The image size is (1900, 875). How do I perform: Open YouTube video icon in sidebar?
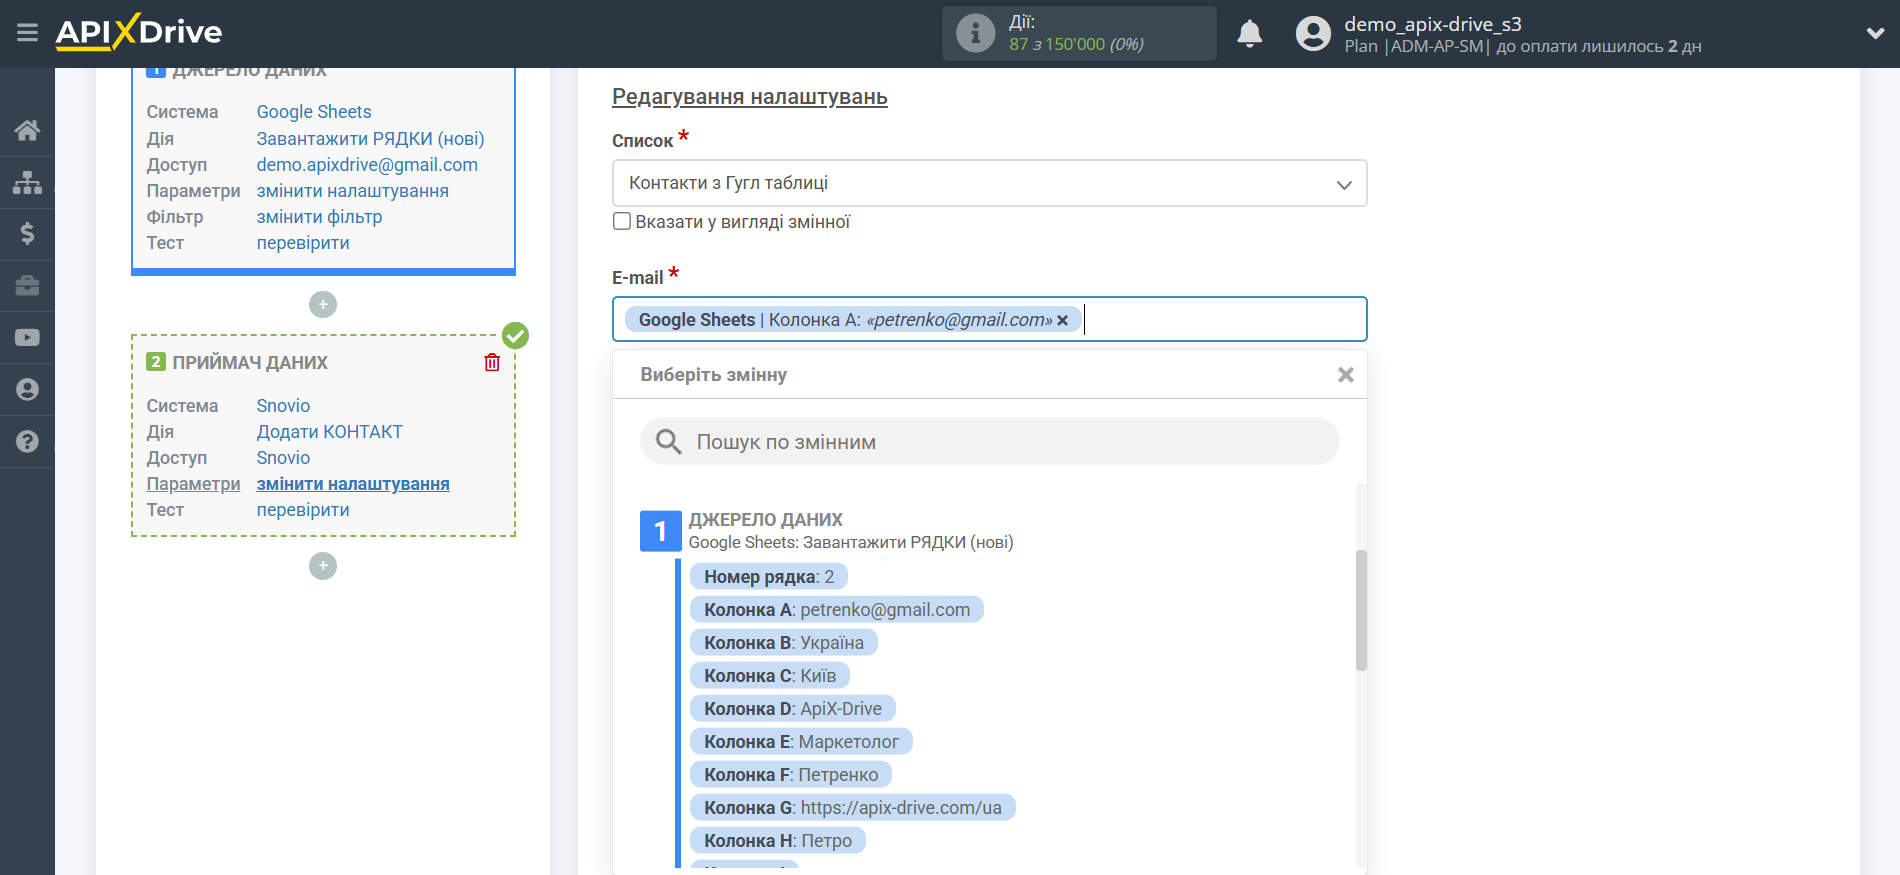click(x=27, y=338)
